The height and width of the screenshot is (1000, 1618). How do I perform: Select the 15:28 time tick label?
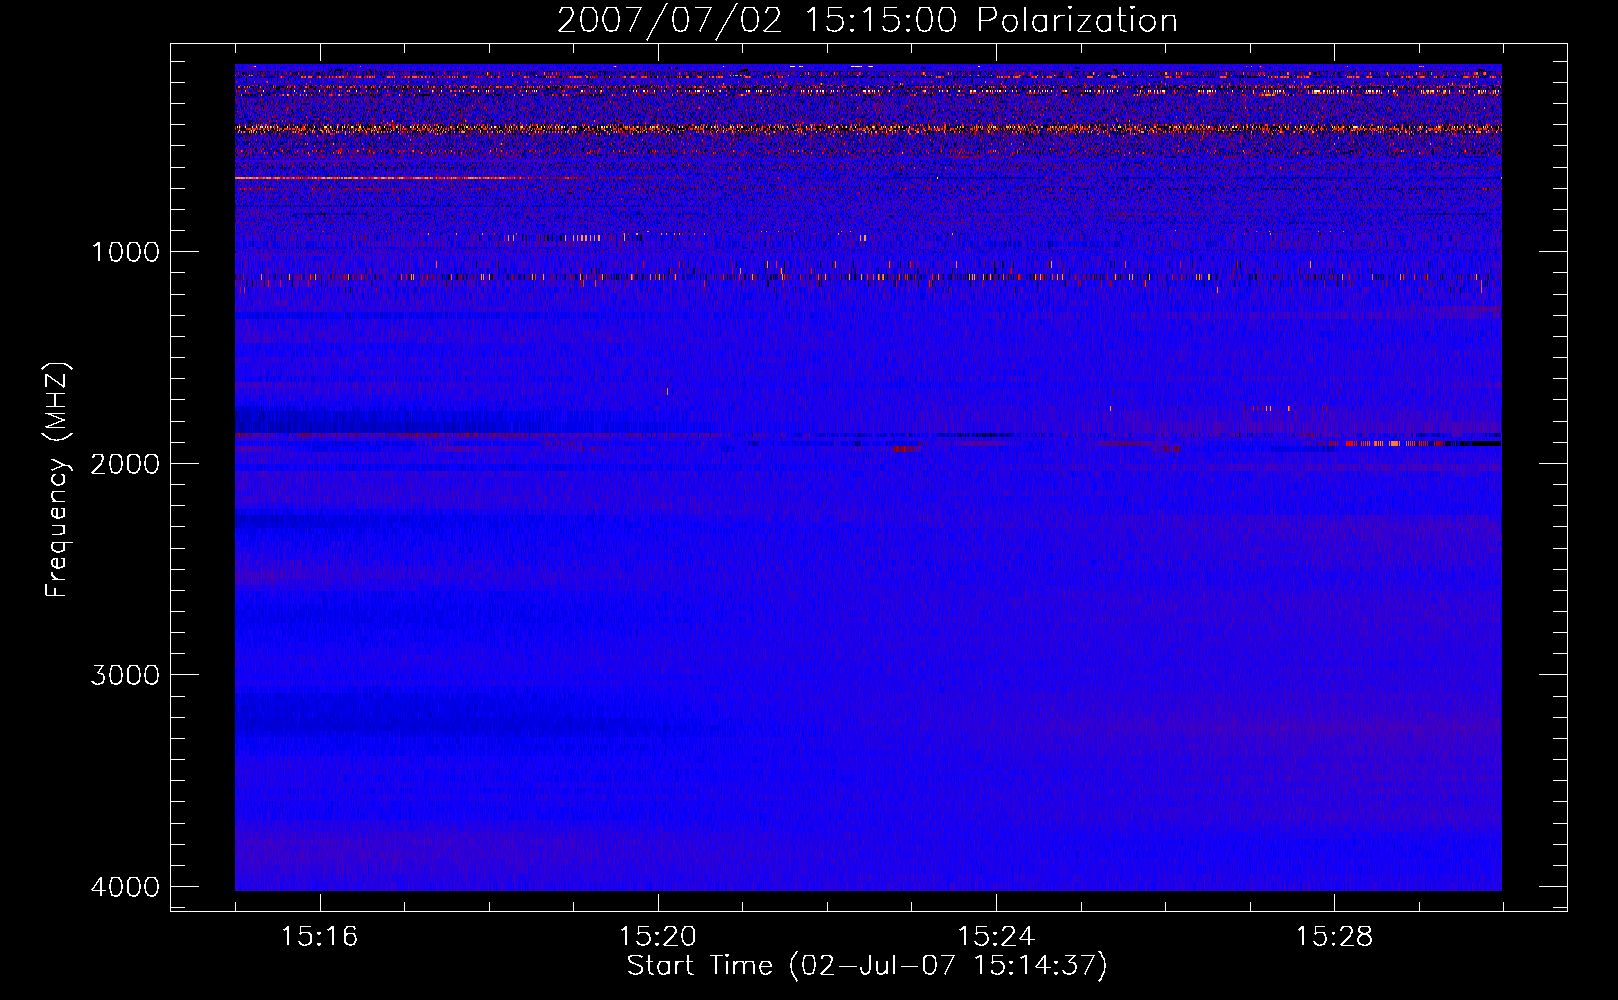coord(1334,937)
